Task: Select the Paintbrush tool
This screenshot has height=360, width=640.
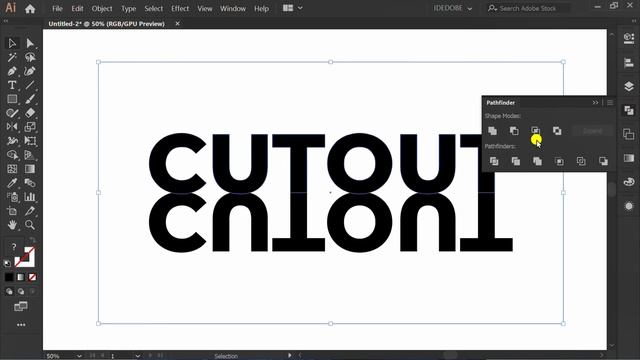Action: point(30,99)
